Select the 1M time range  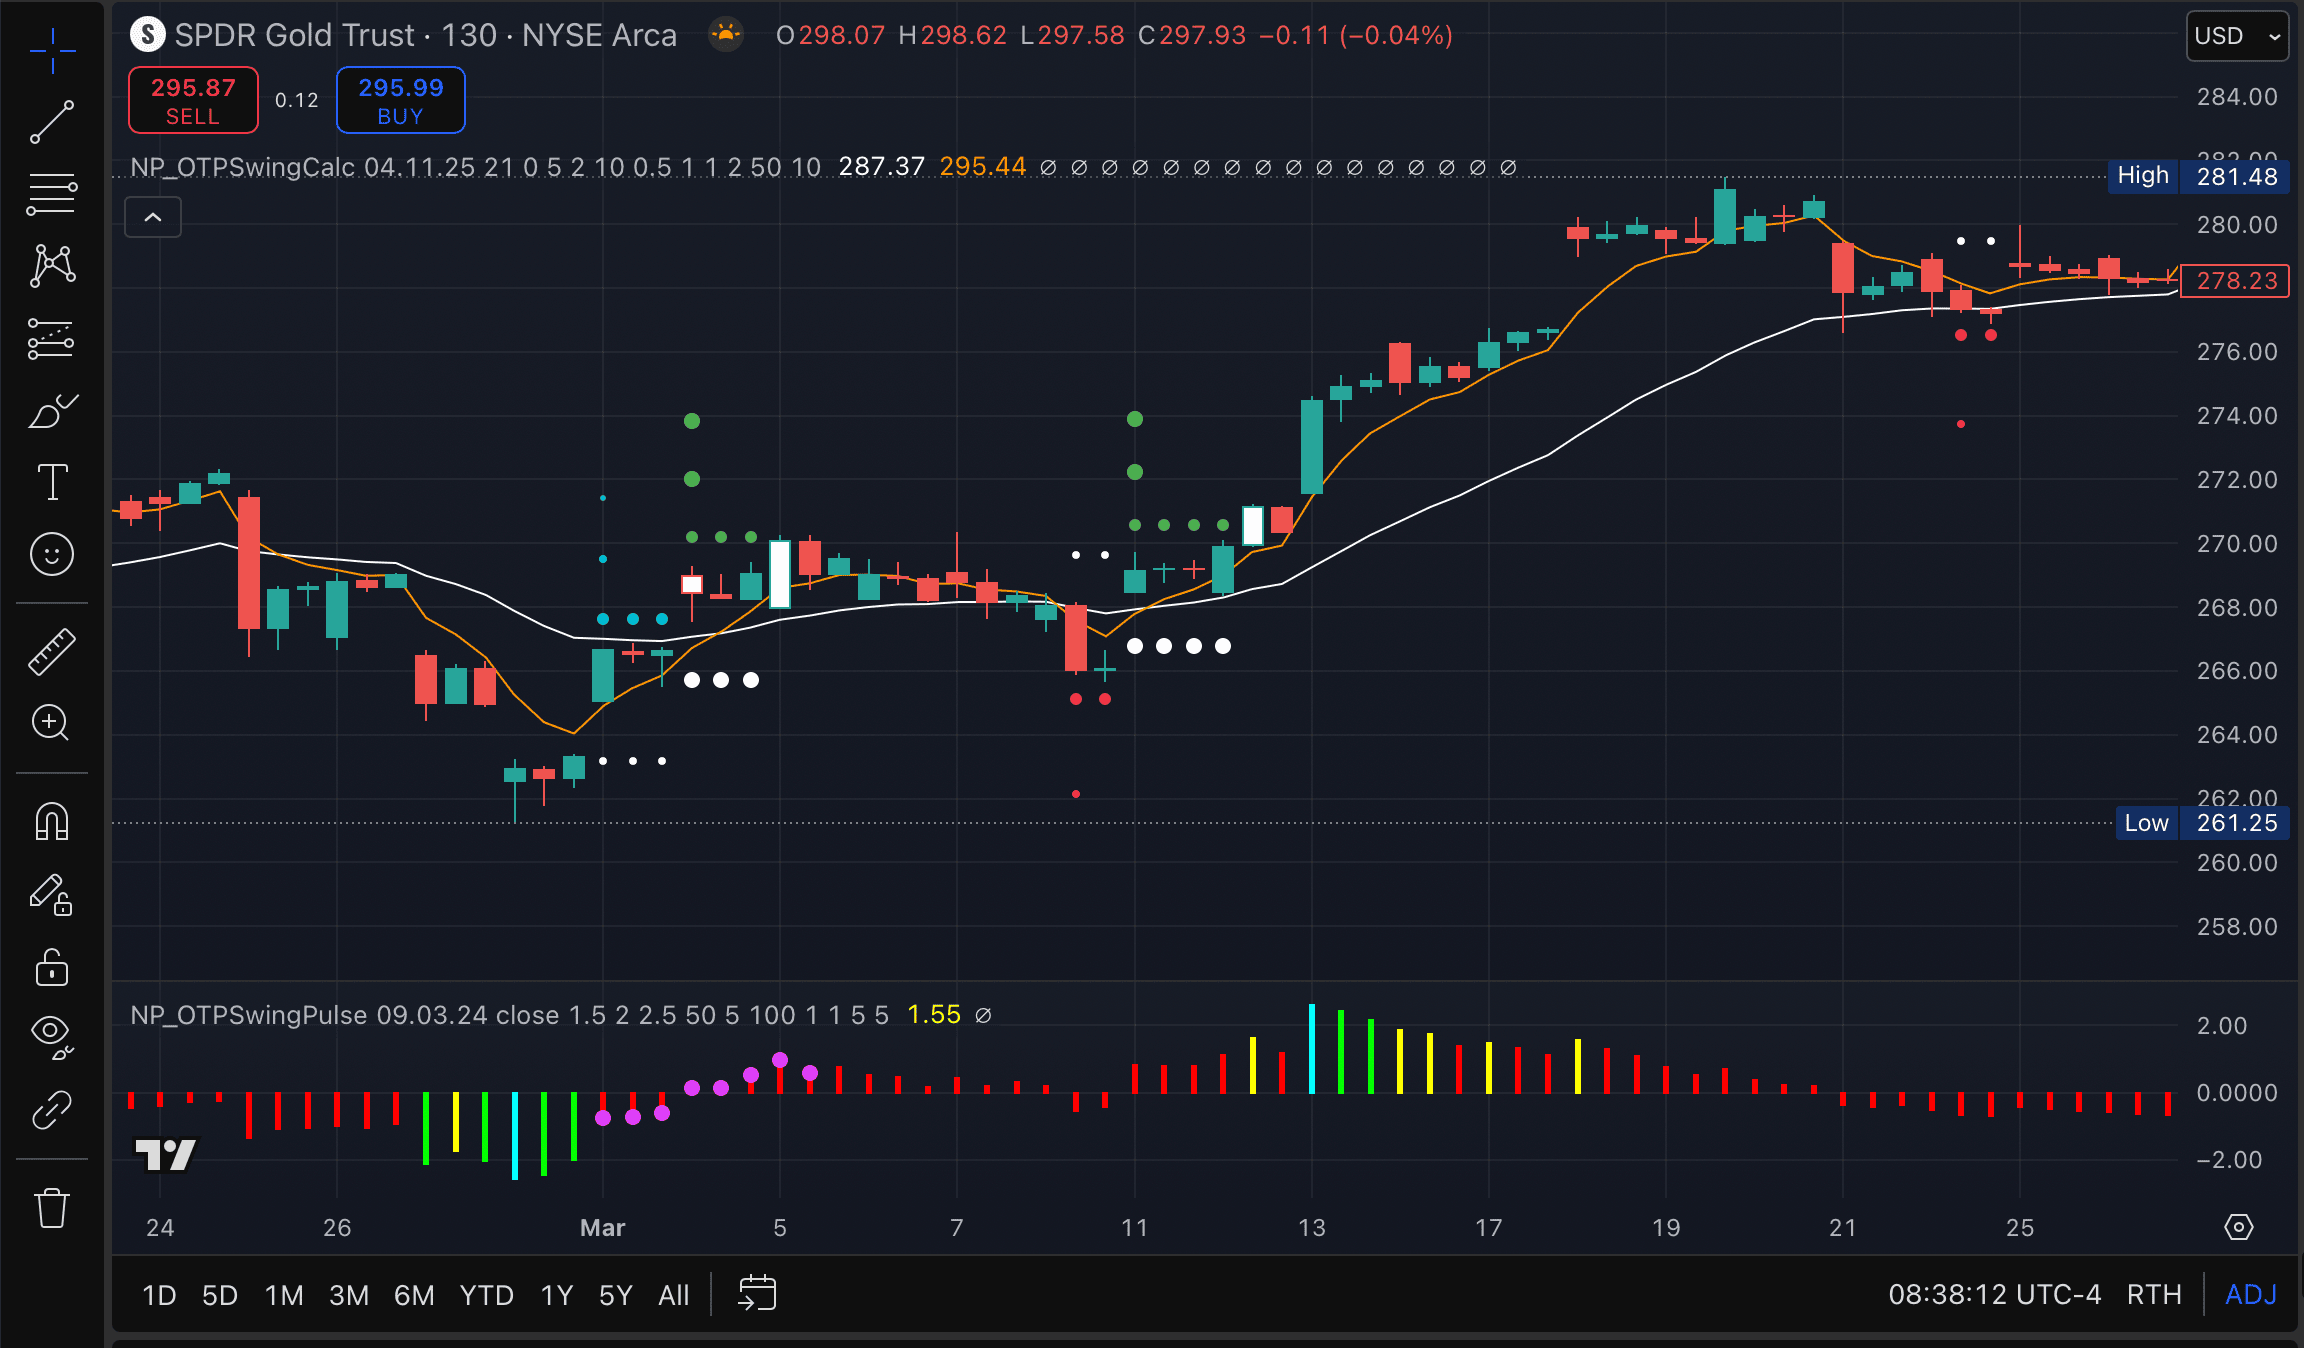coord(284,1295)
